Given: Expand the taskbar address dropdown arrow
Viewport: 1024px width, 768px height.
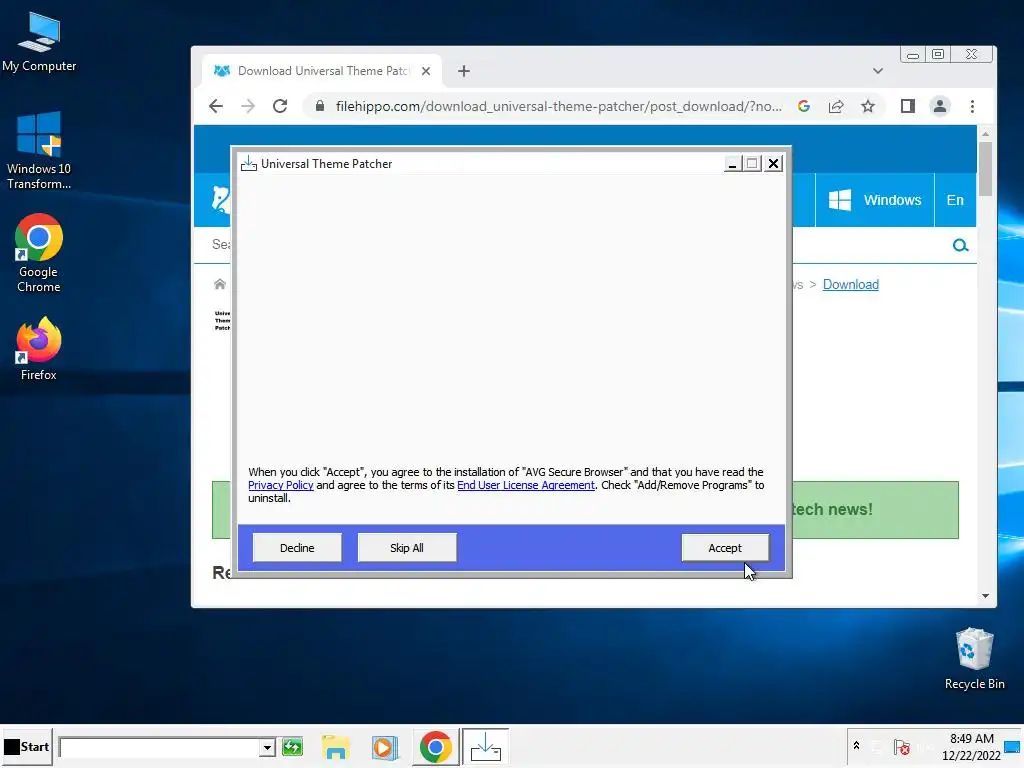Looking at the screenshot, I should tap(267, 747).
